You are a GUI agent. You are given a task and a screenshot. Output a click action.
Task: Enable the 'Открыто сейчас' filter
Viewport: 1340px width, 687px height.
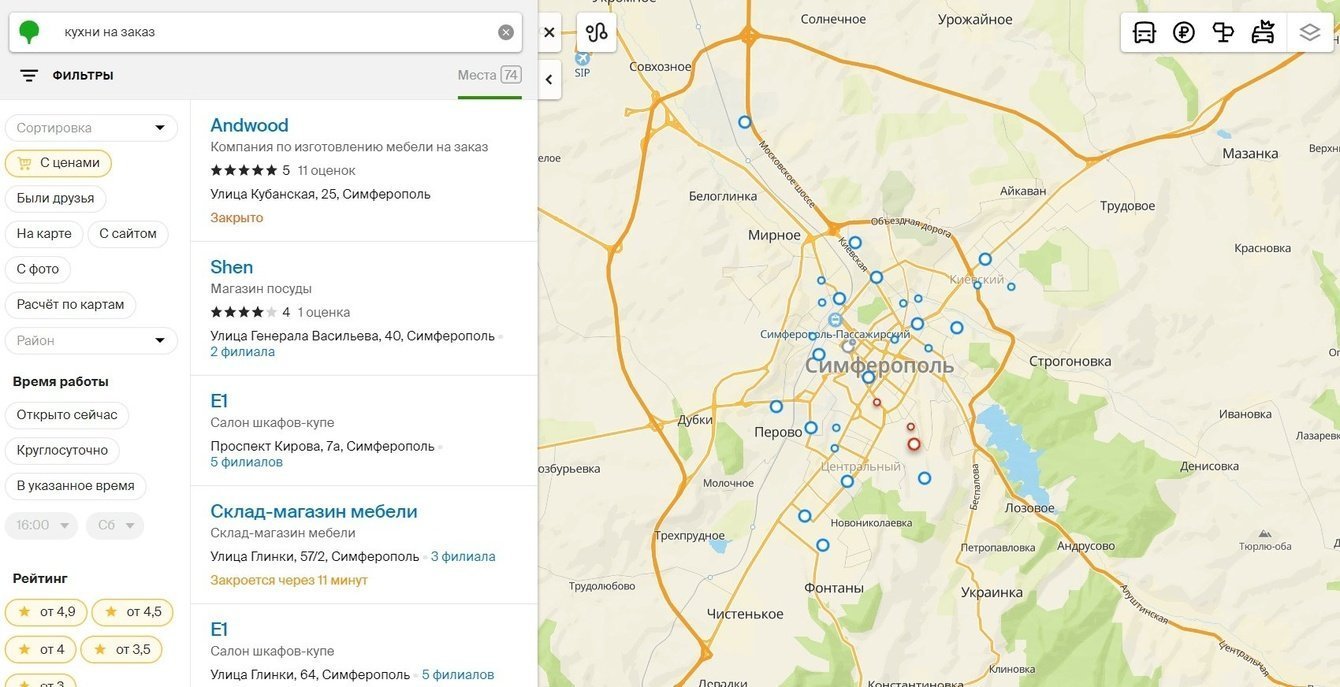click(67, 415)
